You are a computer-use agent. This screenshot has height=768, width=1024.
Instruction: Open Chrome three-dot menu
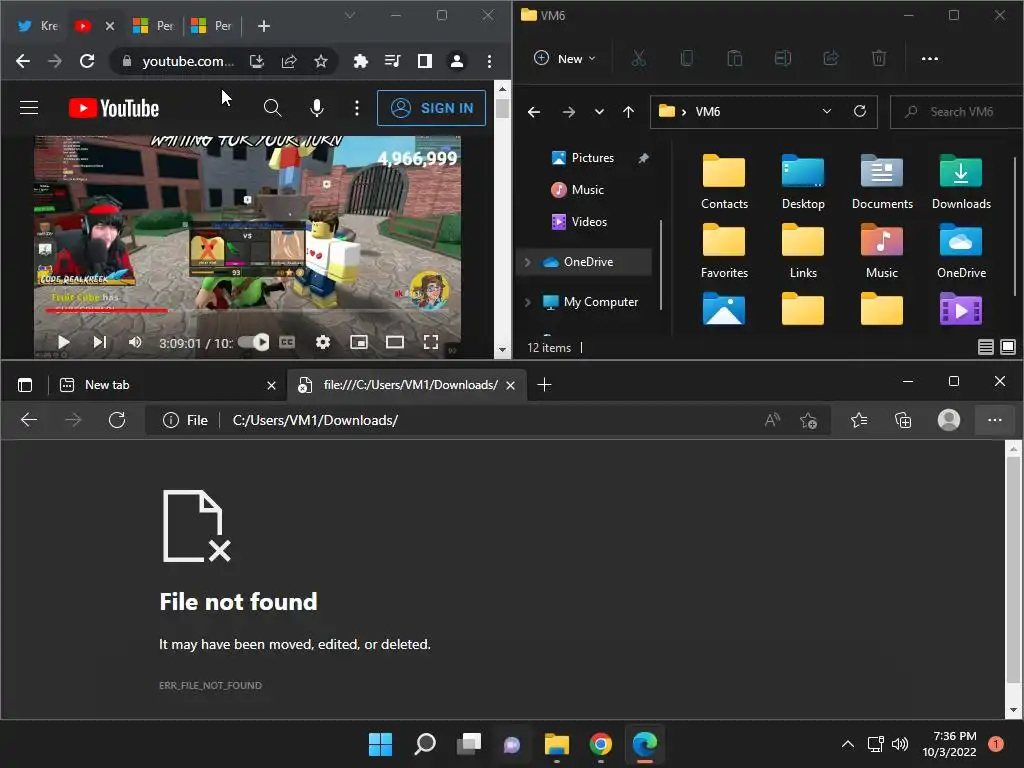coord(489,61)
